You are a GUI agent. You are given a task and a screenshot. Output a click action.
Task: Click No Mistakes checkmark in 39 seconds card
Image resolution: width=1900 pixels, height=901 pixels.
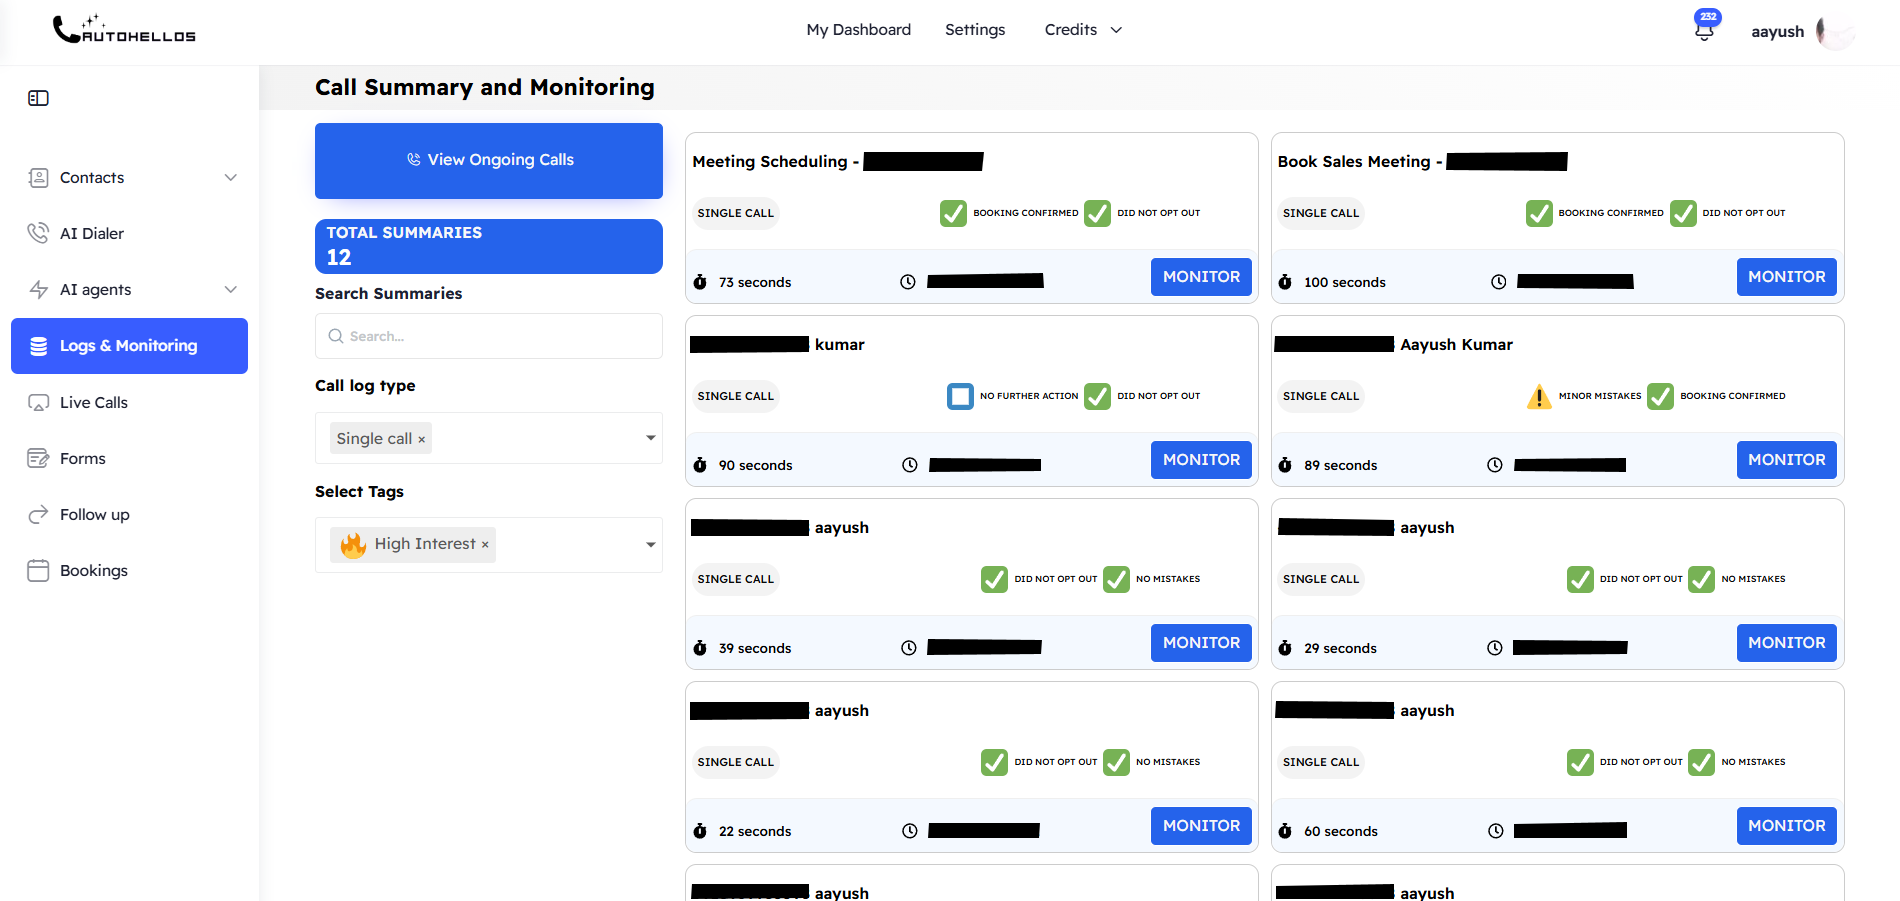pos(1116,580)
